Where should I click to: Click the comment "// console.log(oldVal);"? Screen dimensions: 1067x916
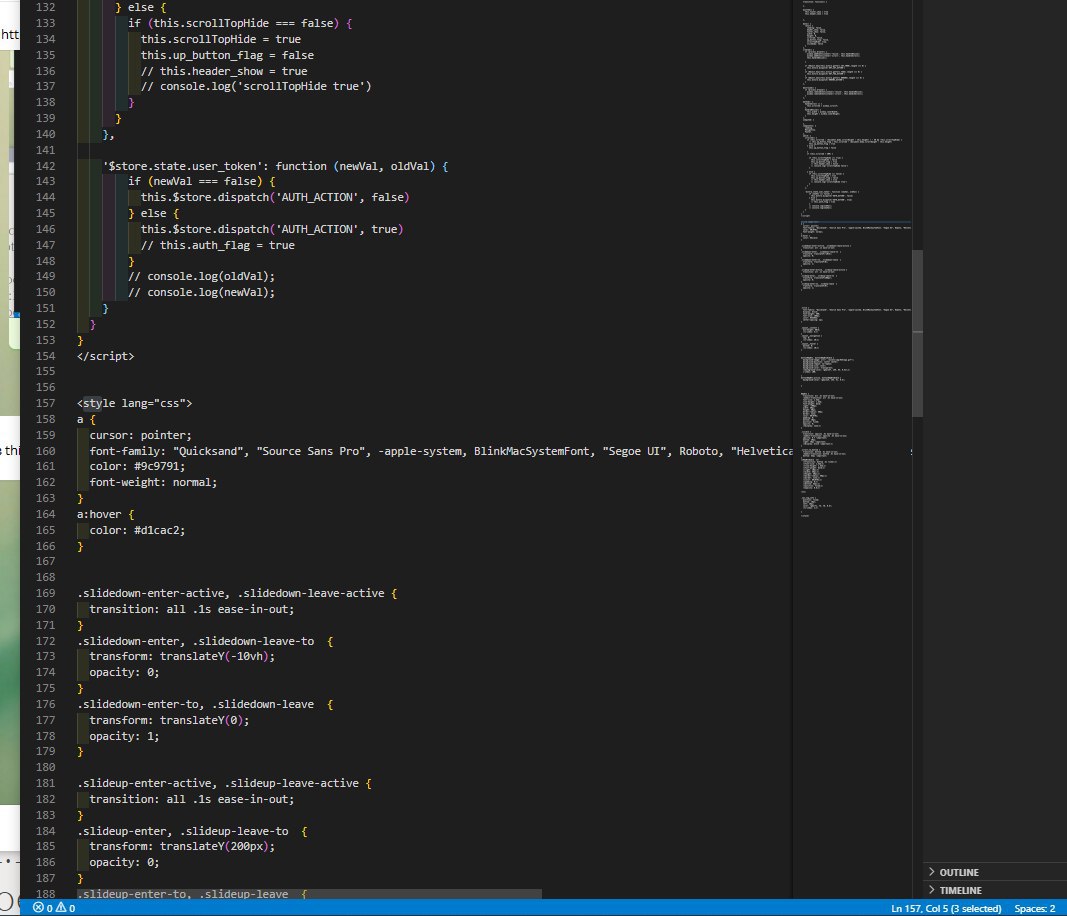(x=201, y=276)
